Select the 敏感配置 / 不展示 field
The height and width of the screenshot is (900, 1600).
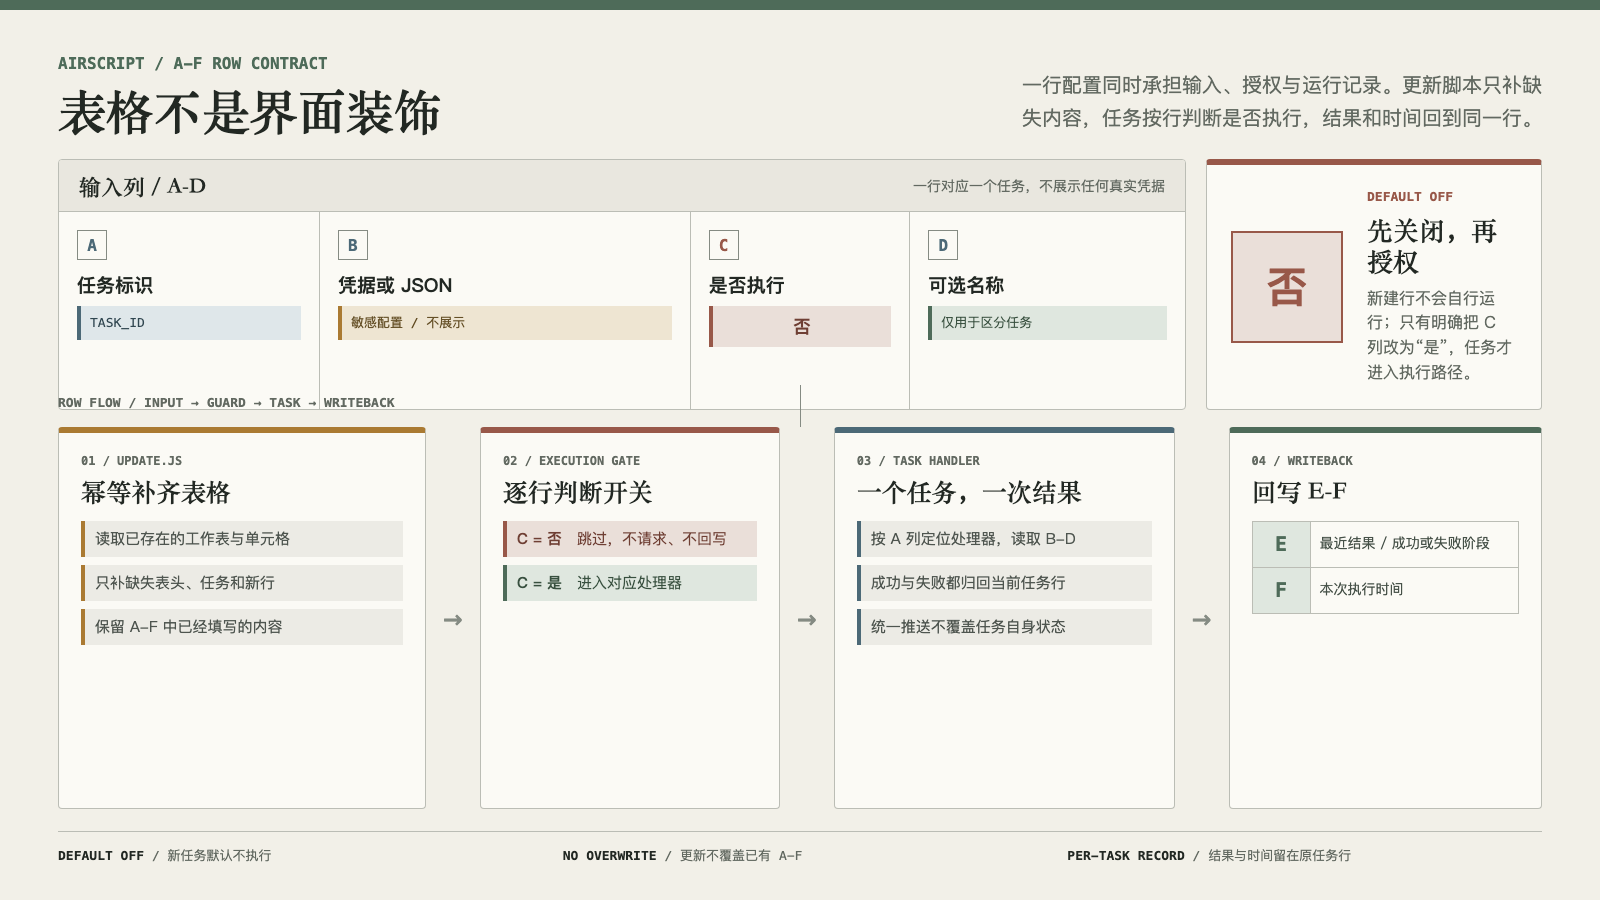505,323
